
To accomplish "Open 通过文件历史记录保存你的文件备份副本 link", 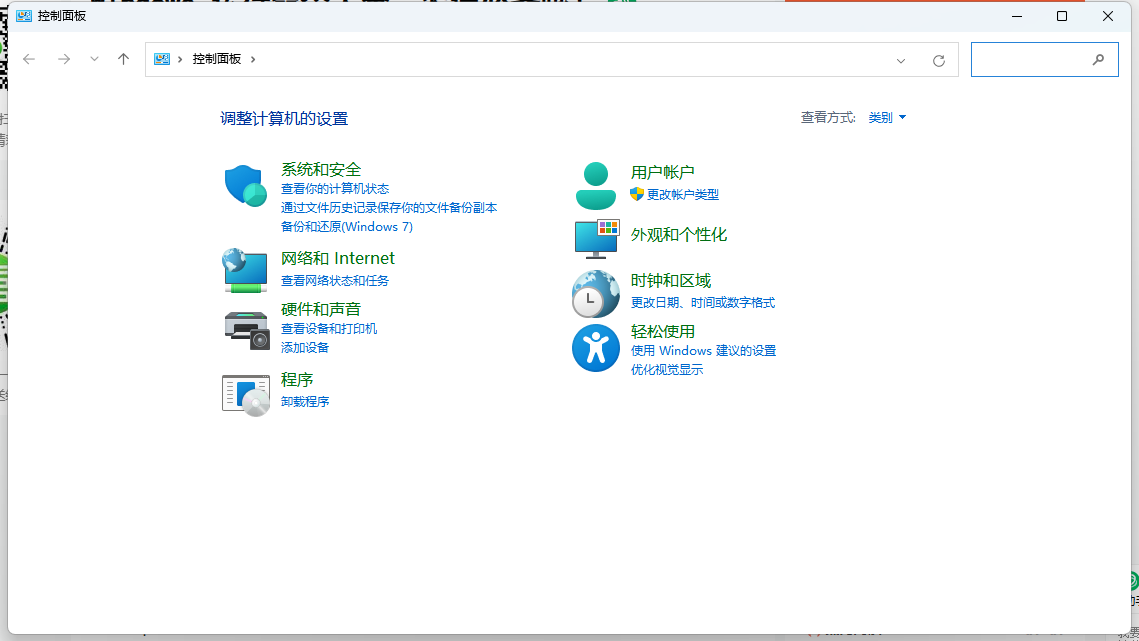I will [x=389, y=208].
